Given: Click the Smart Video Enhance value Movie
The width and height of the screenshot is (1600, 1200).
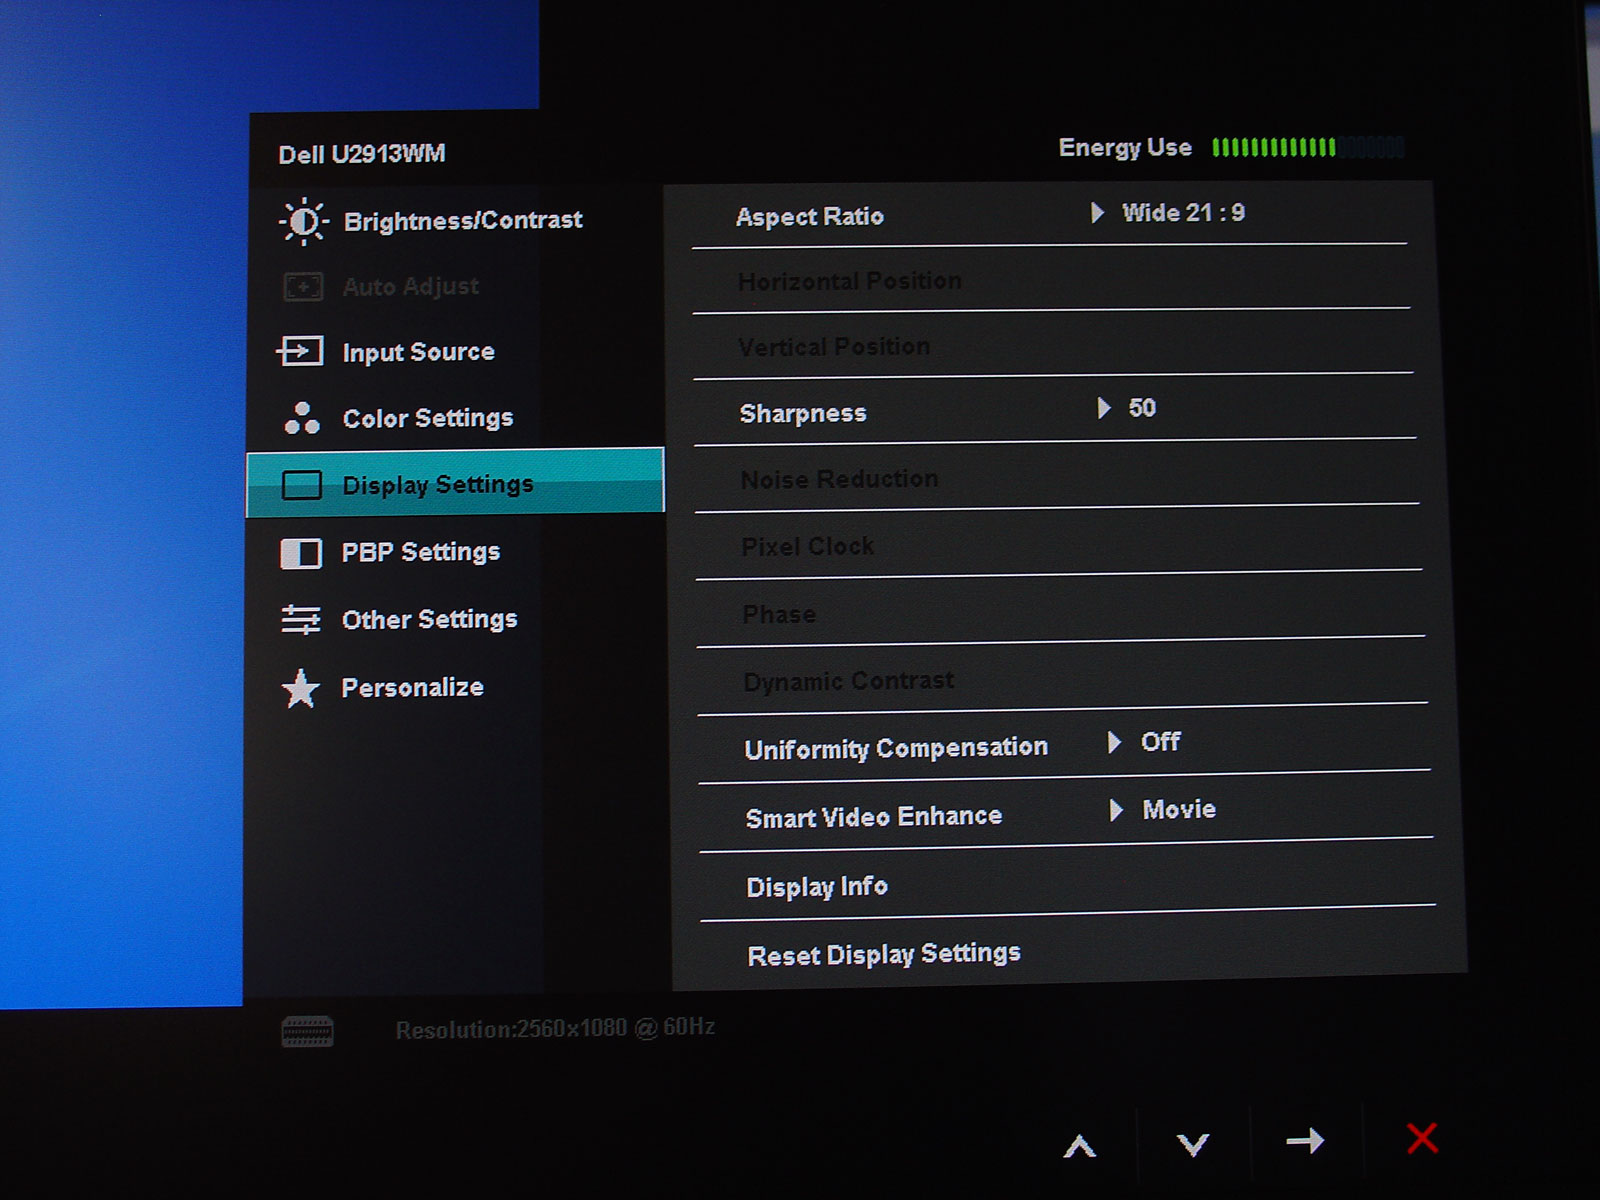Looking at the screenshot, I should click(x=1179, y=810).
